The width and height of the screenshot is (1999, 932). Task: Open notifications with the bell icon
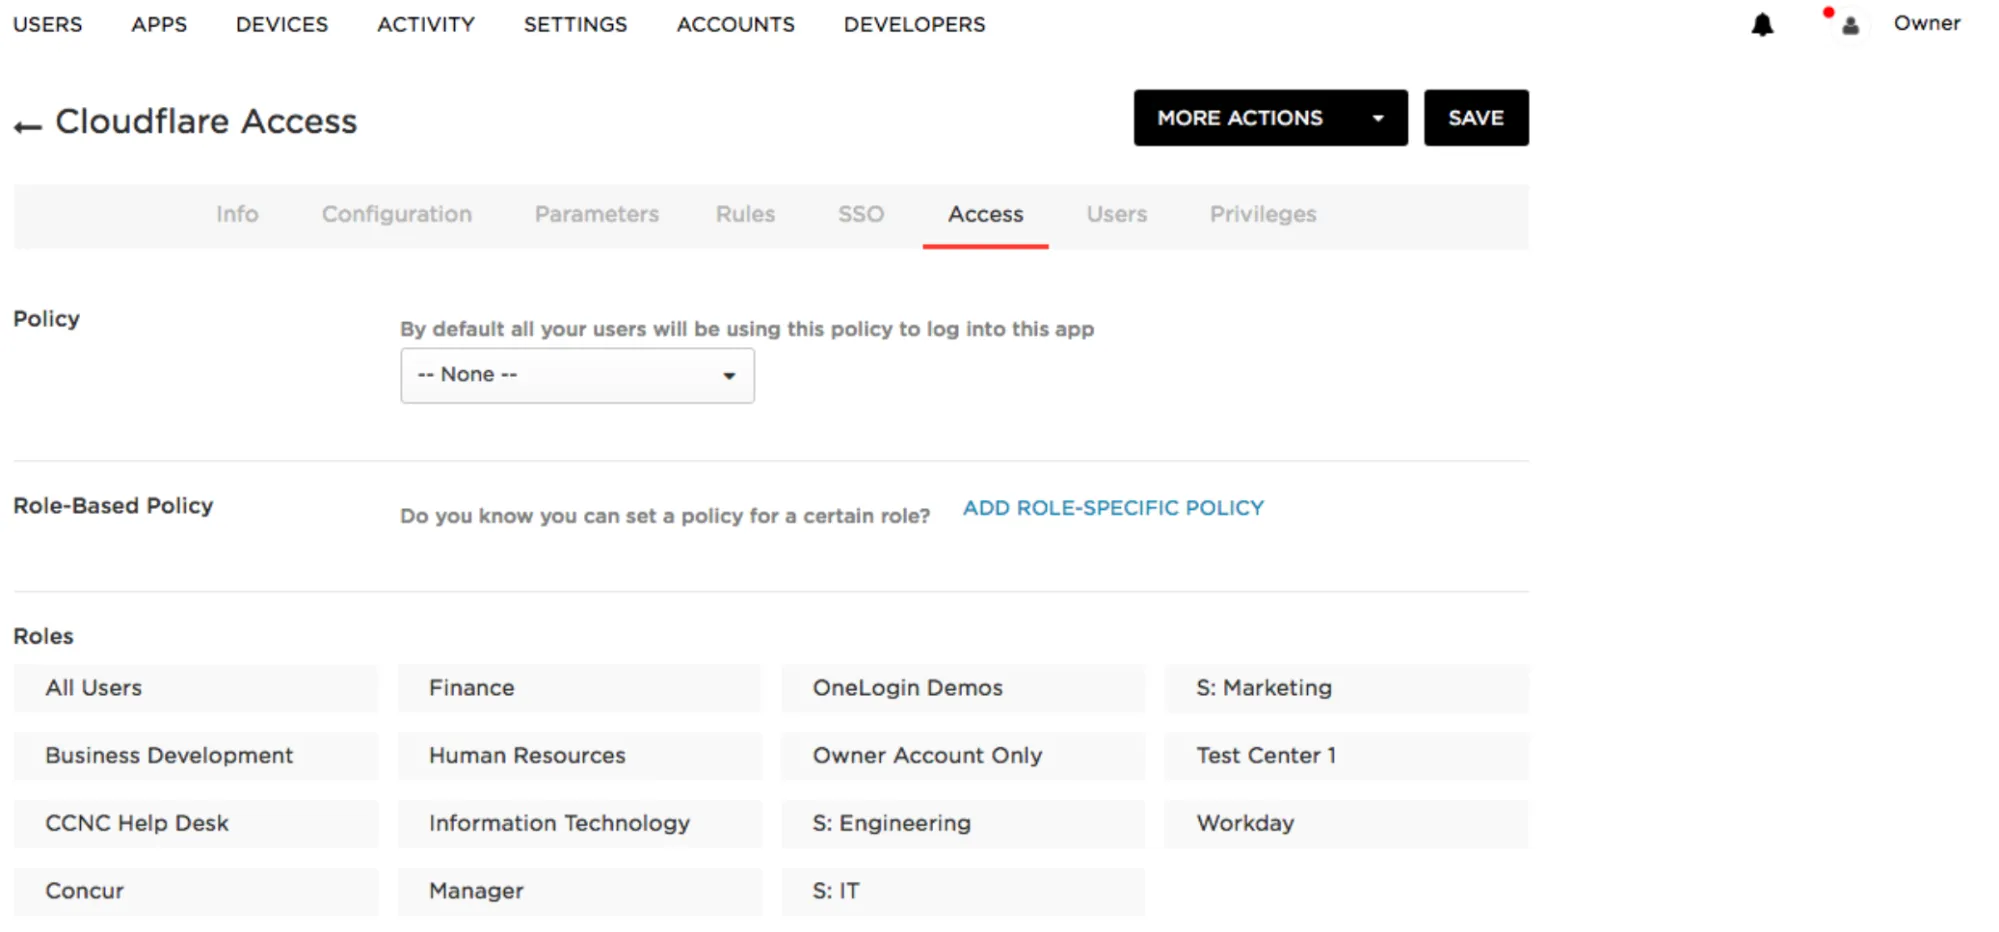tap(1761, 24)
